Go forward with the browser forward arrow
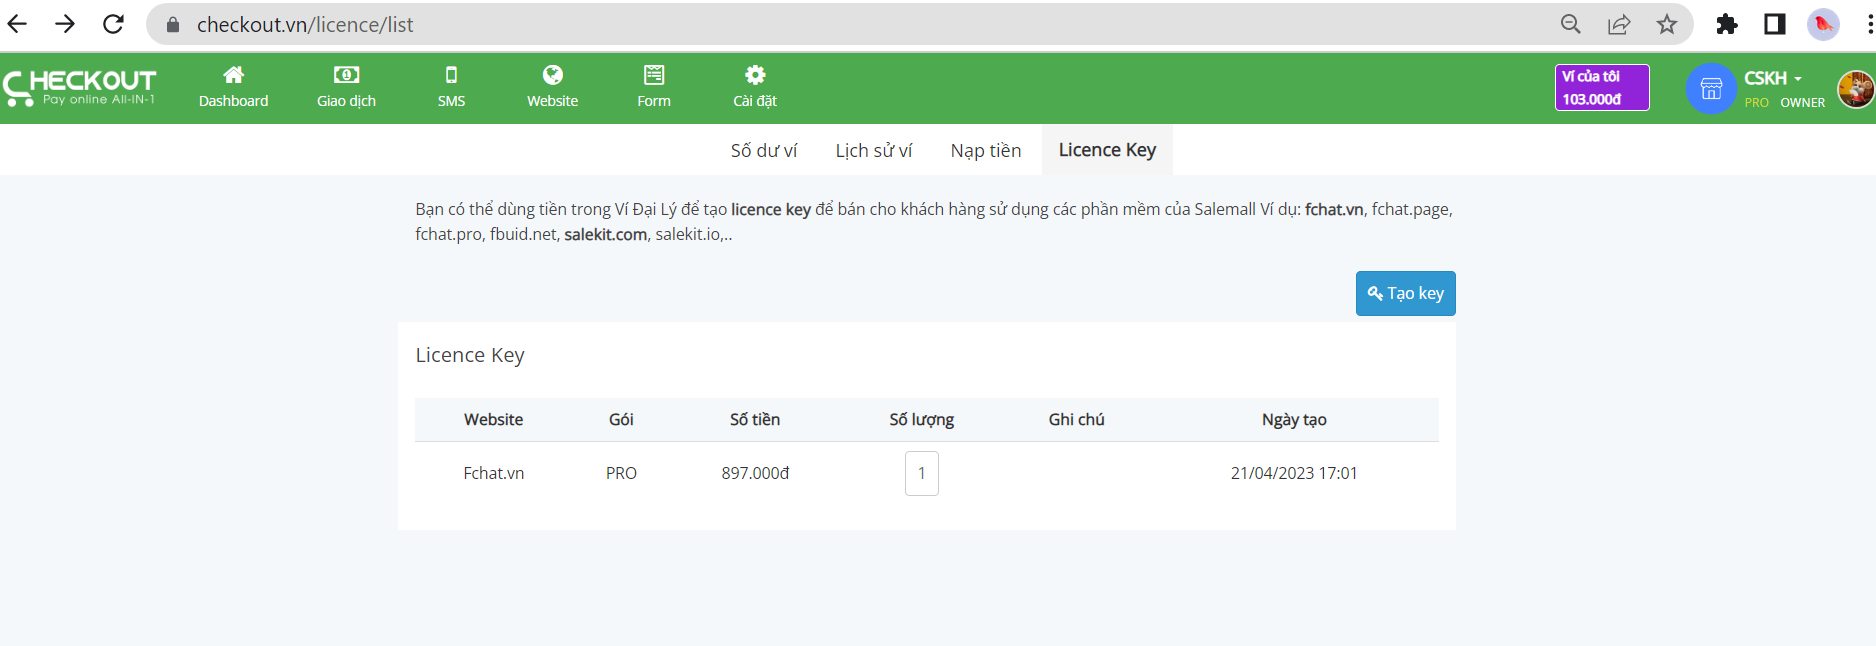The image size is (1876, 646). [x=65, y=24]
